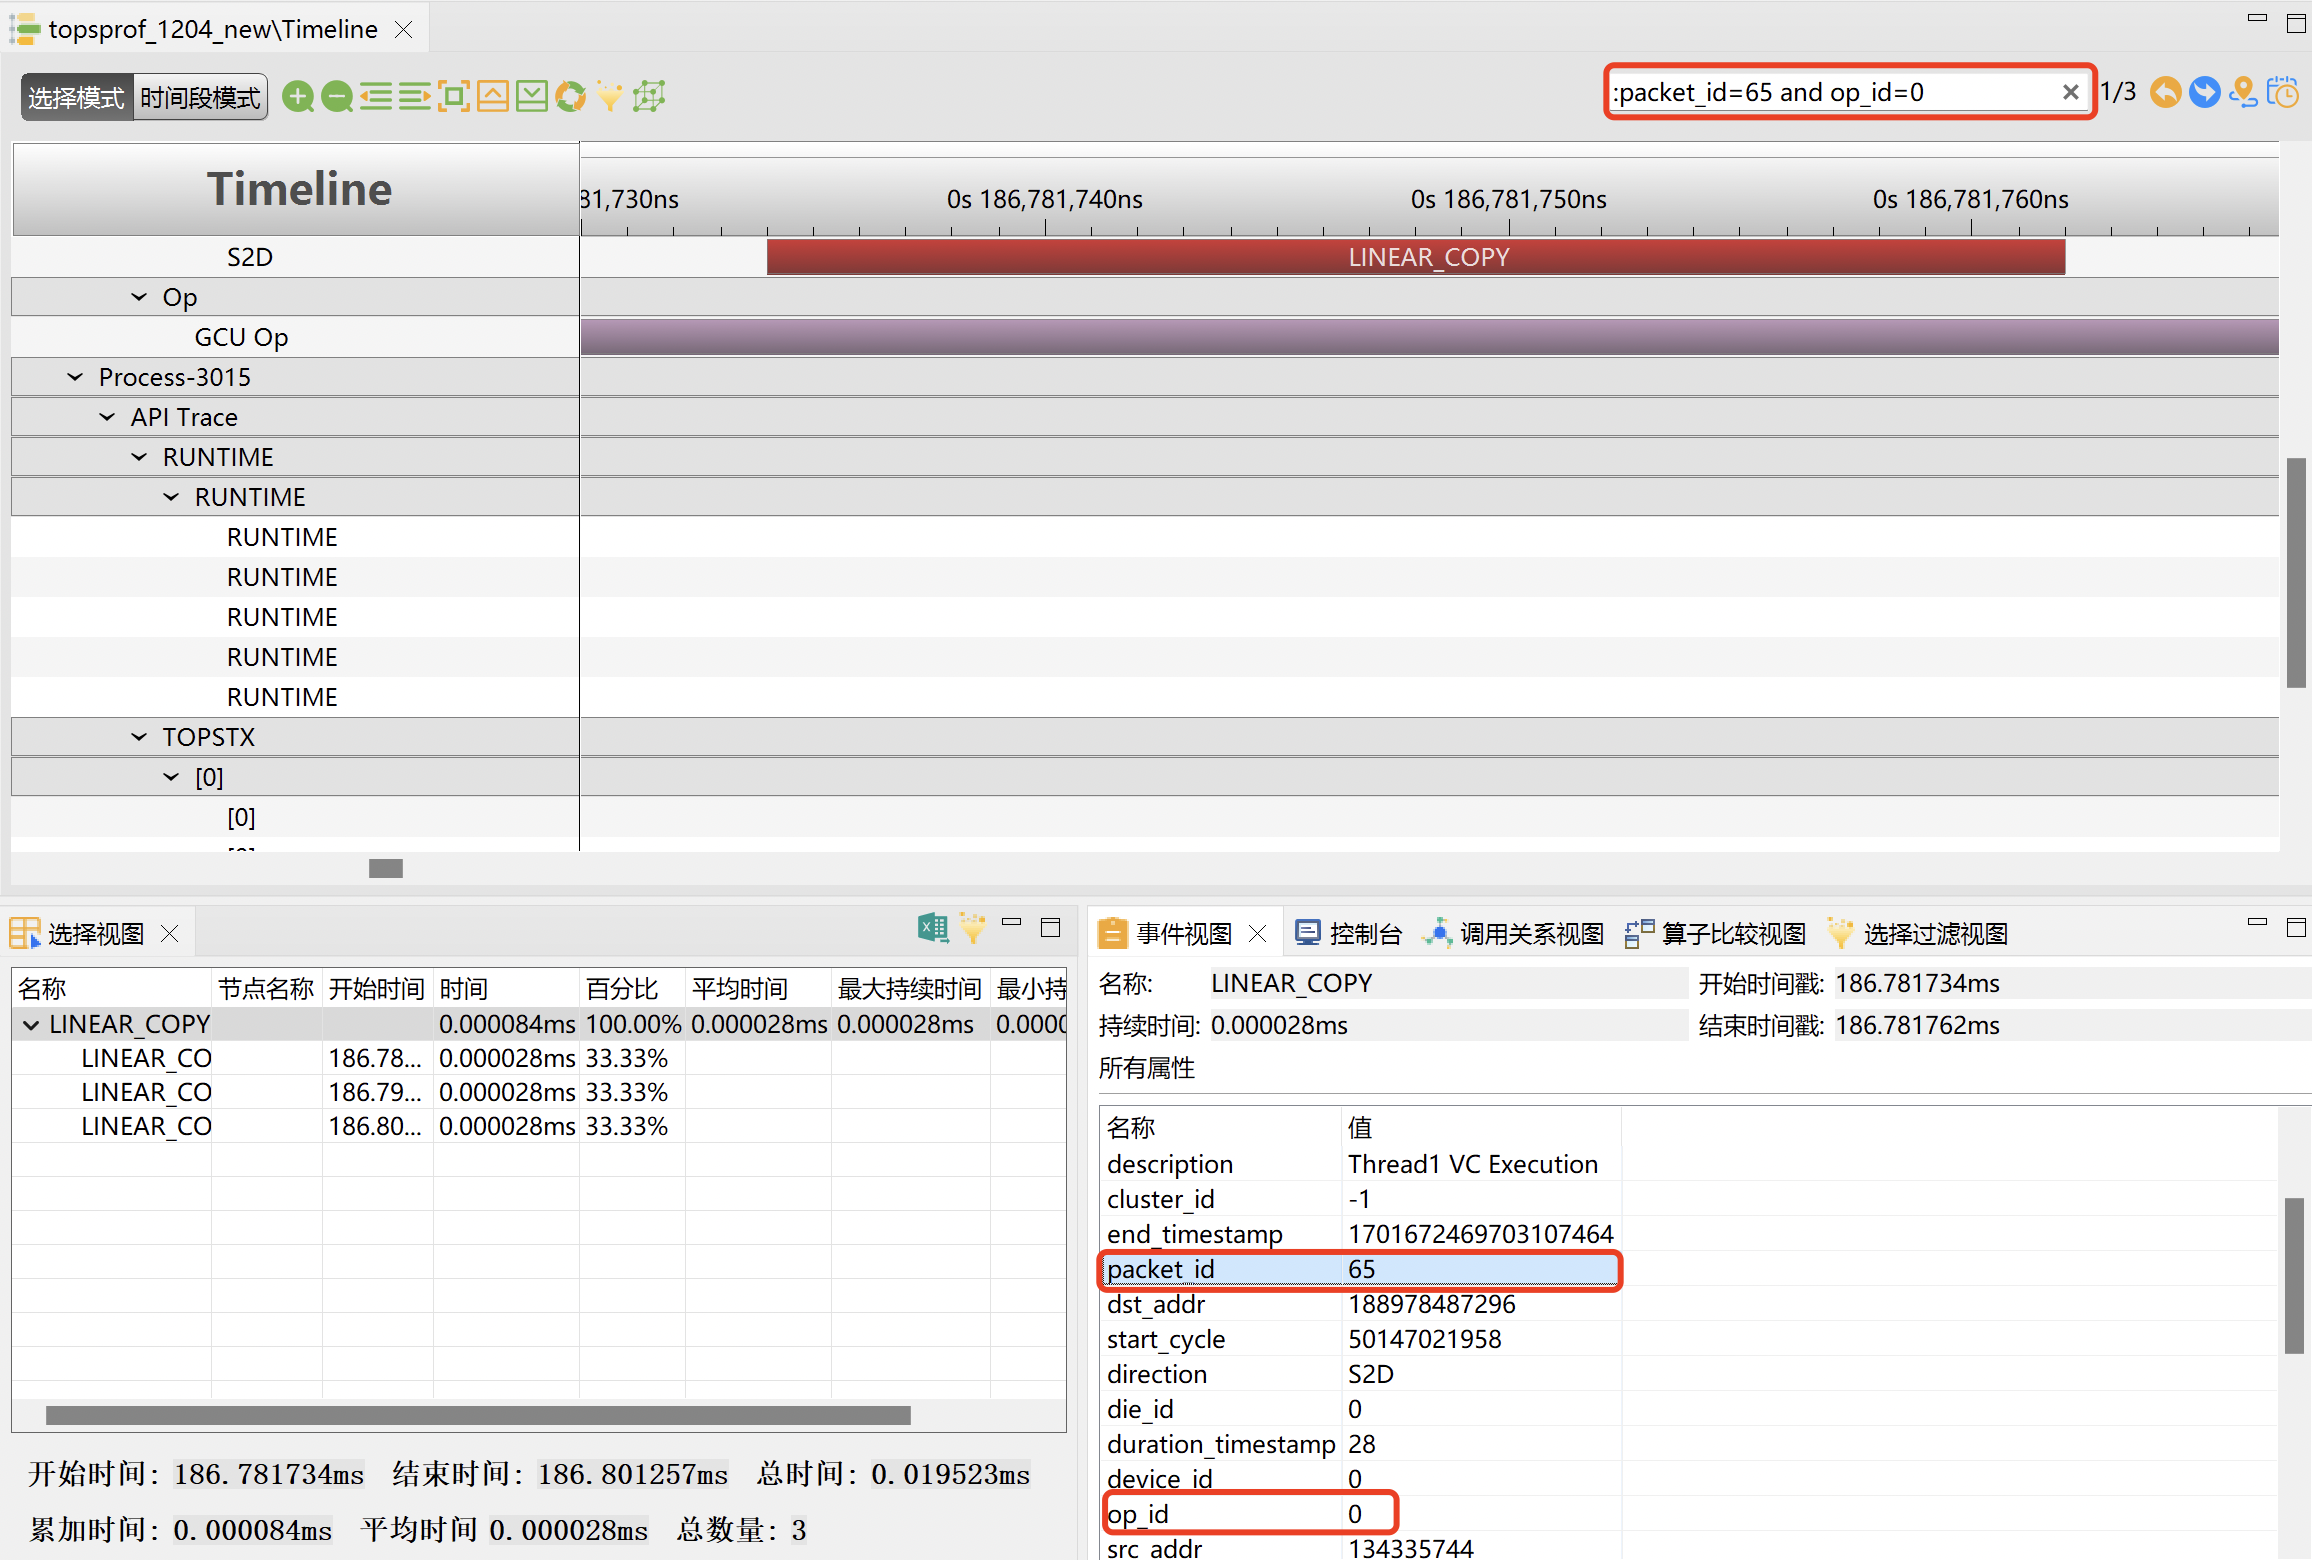Collapse the Op tree row
The height and width of the screenshot is (1560, 2312).
pyautogui.click(x=139, y=297)
